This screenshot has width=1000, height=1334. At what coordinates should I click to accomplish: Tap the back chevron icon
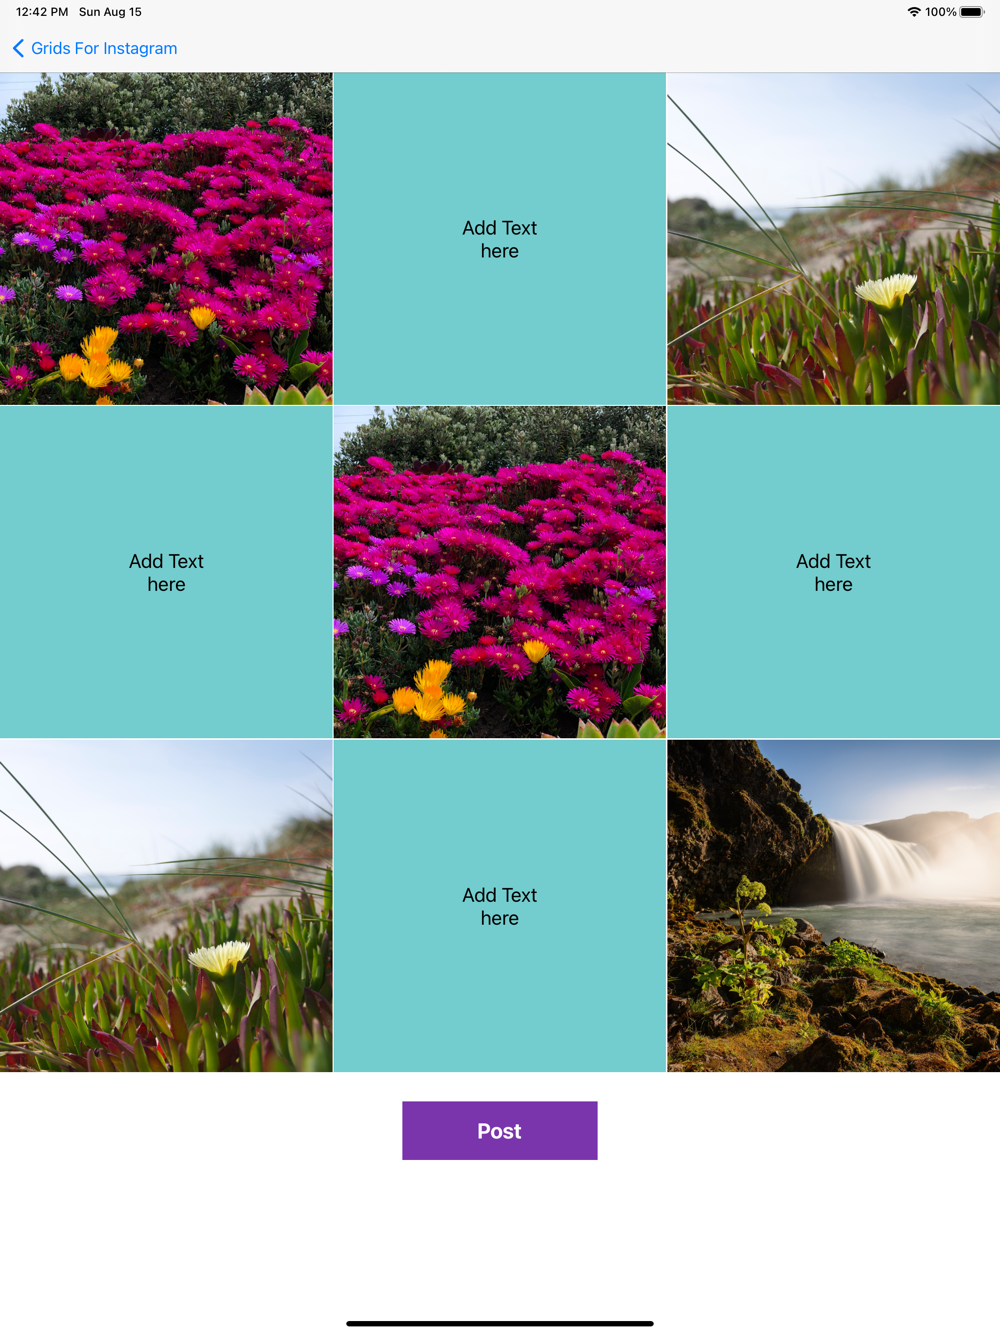(x=18, y=48)
